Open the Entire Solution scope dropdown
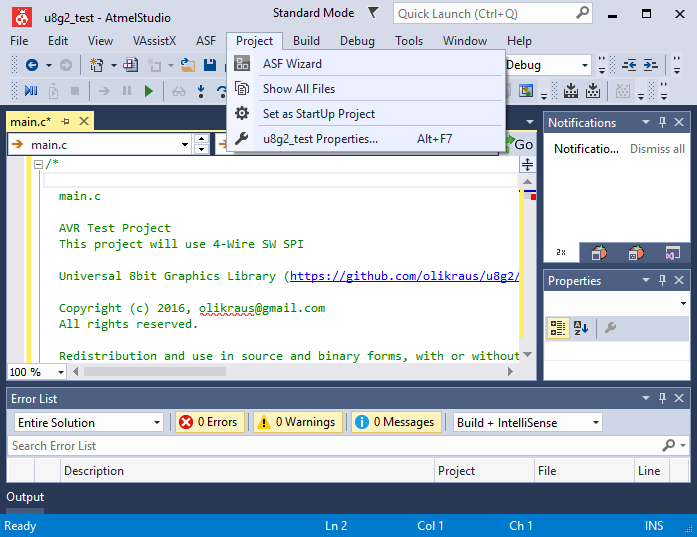Screen dimensions: 697x537 click(x=88, y=422)
